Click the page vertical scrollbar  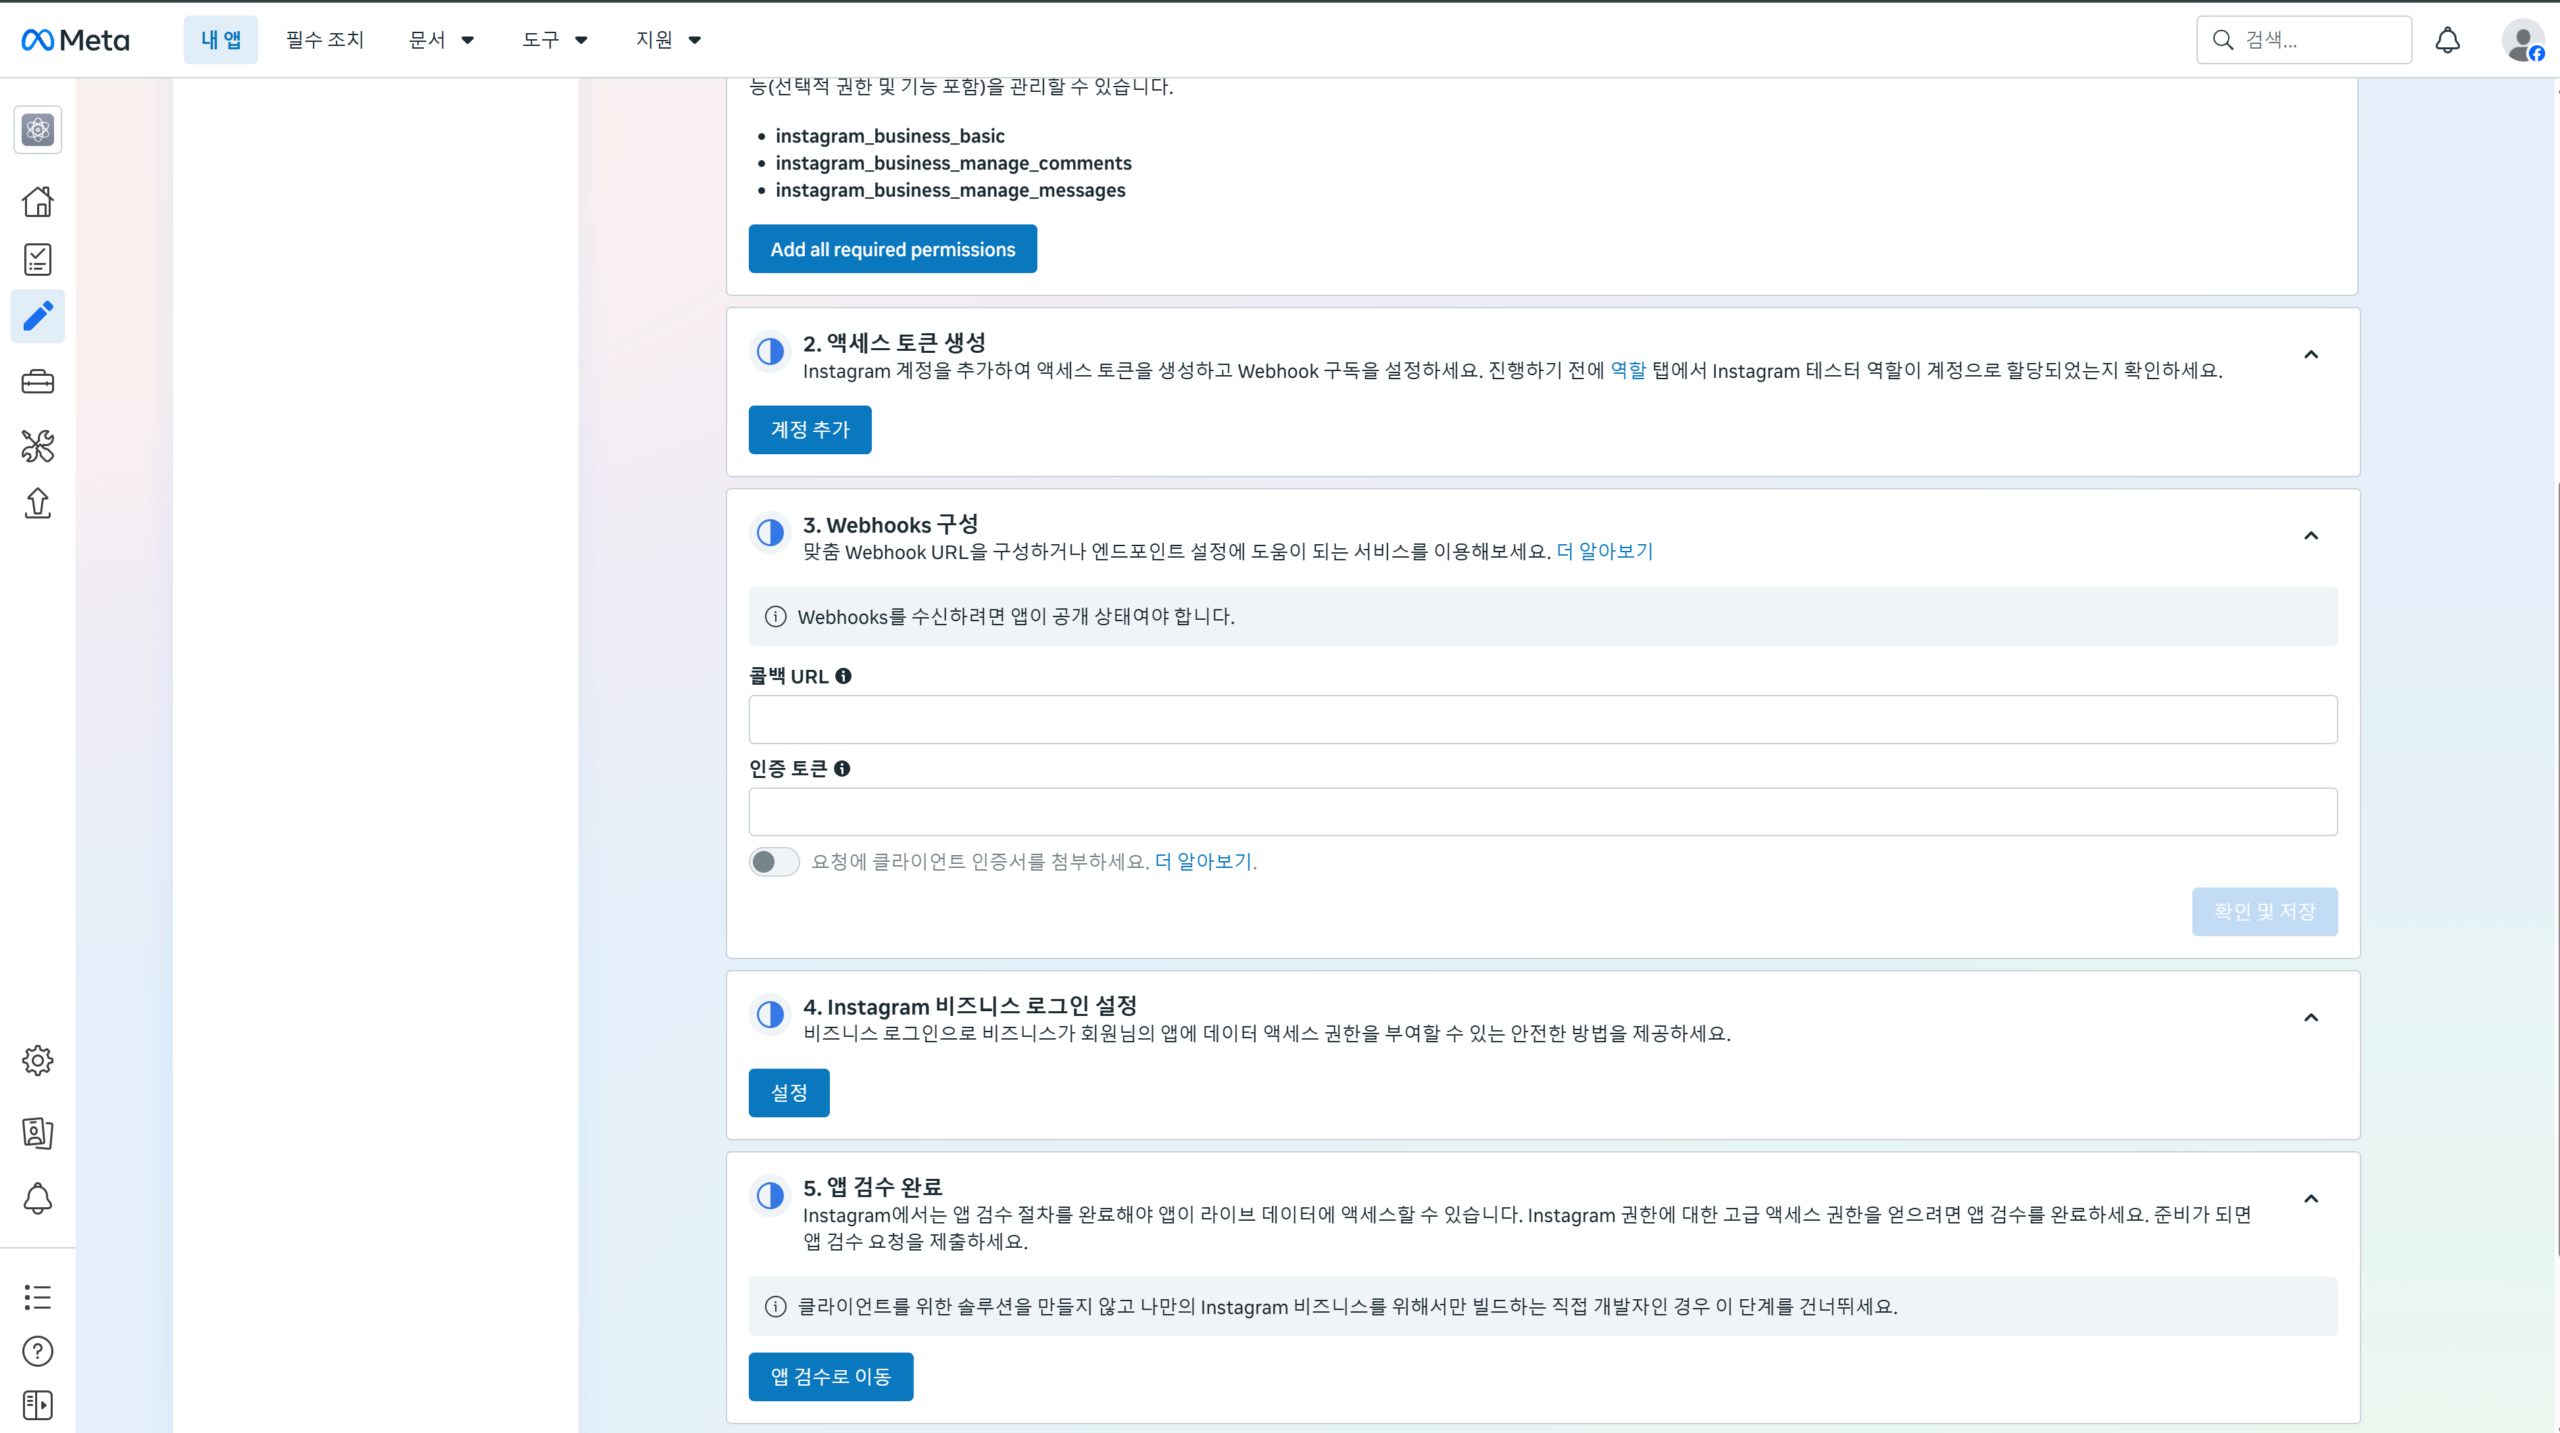tap(2556, 870)
